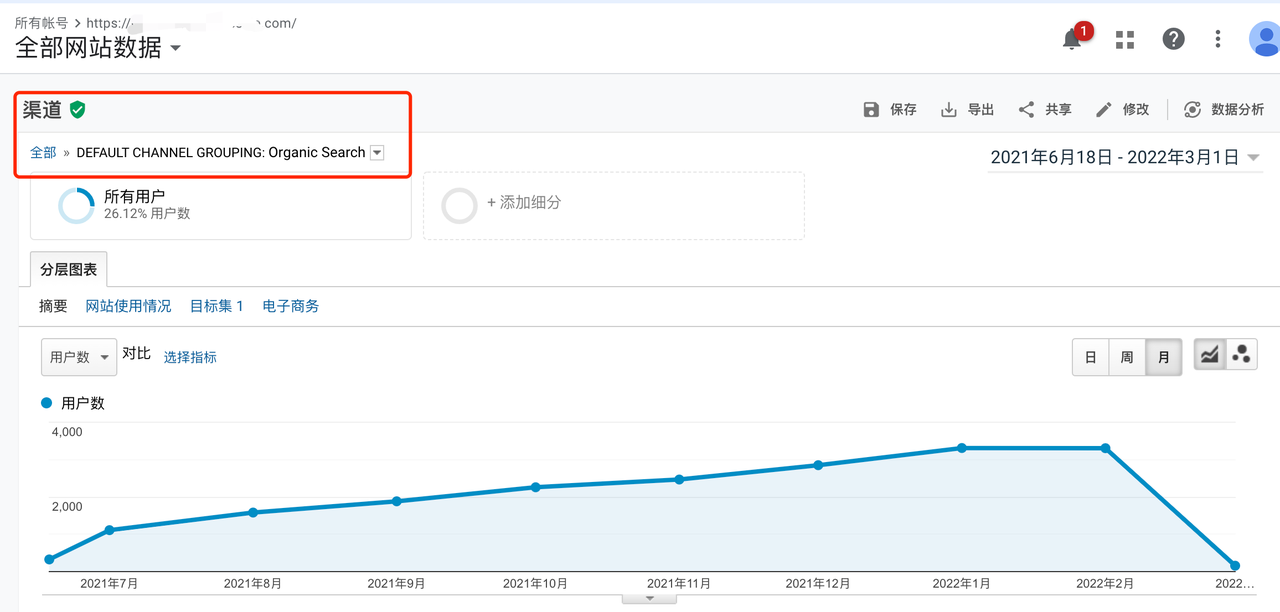Click the 2021年12月 data point
Viewport: 1280px width, 612px height.
click(x=818, y=465)
